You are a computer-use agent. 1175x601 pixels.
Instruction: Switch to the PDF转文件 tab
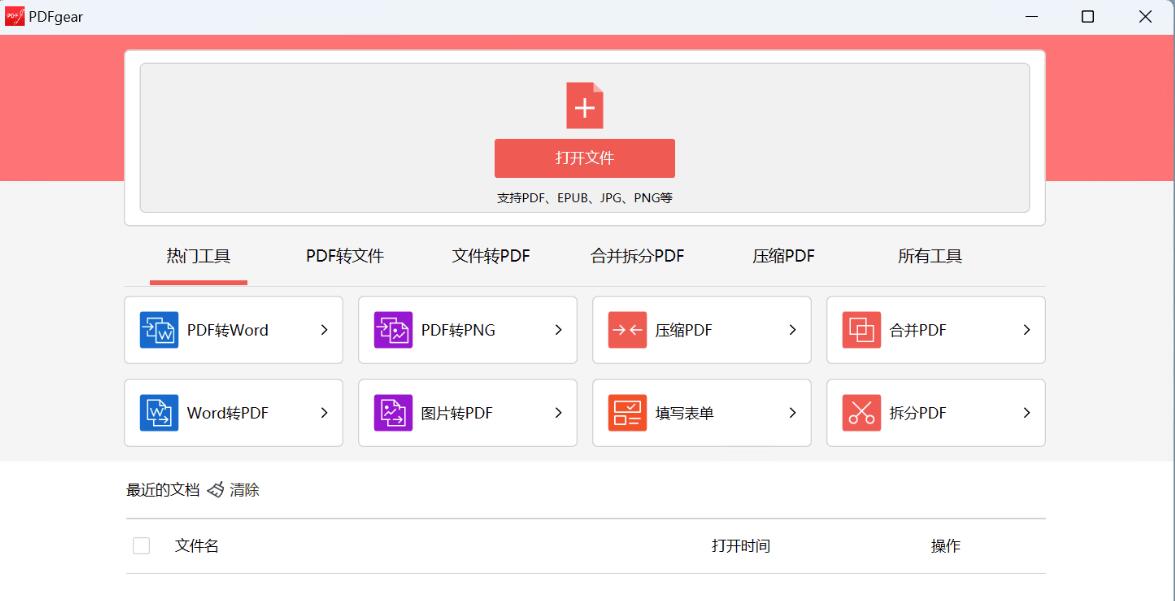coord(345,256)
